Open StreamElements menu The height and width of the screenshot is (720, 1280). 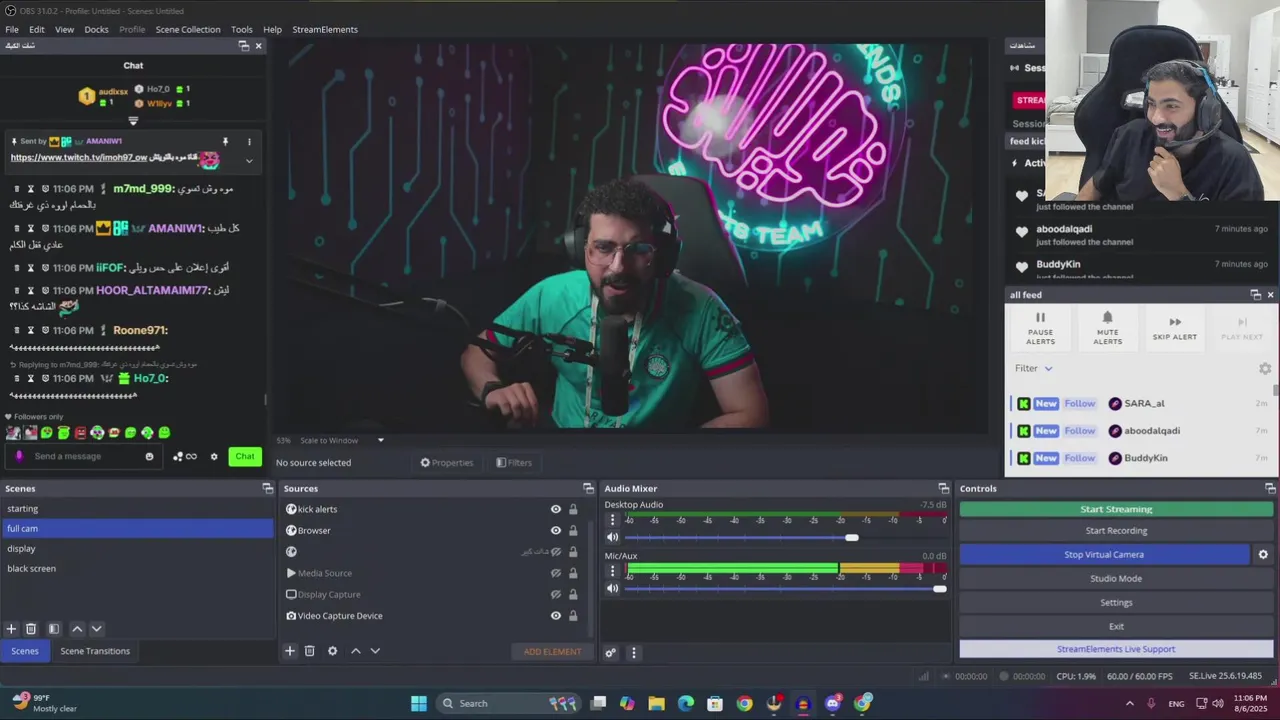click(x=325, y=30)
